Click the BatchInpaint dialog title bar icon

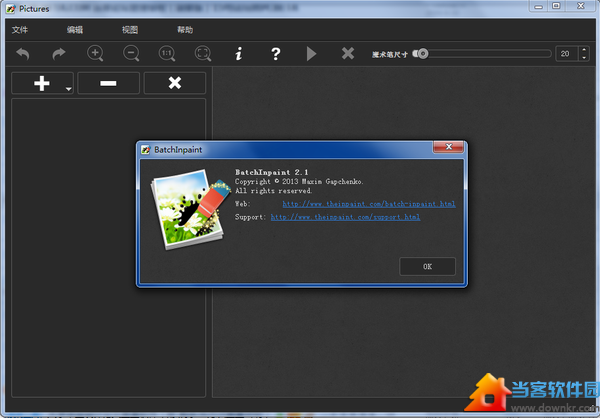(145, 150)
